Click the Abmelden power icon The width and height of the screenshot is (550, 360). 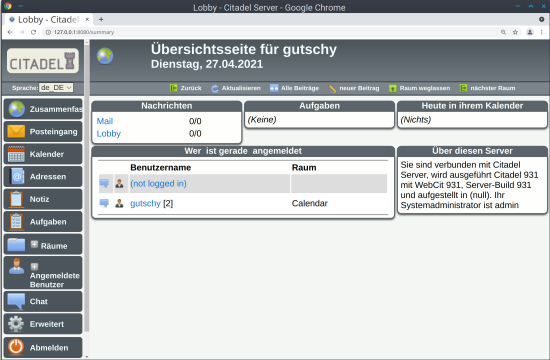(16, 347)
